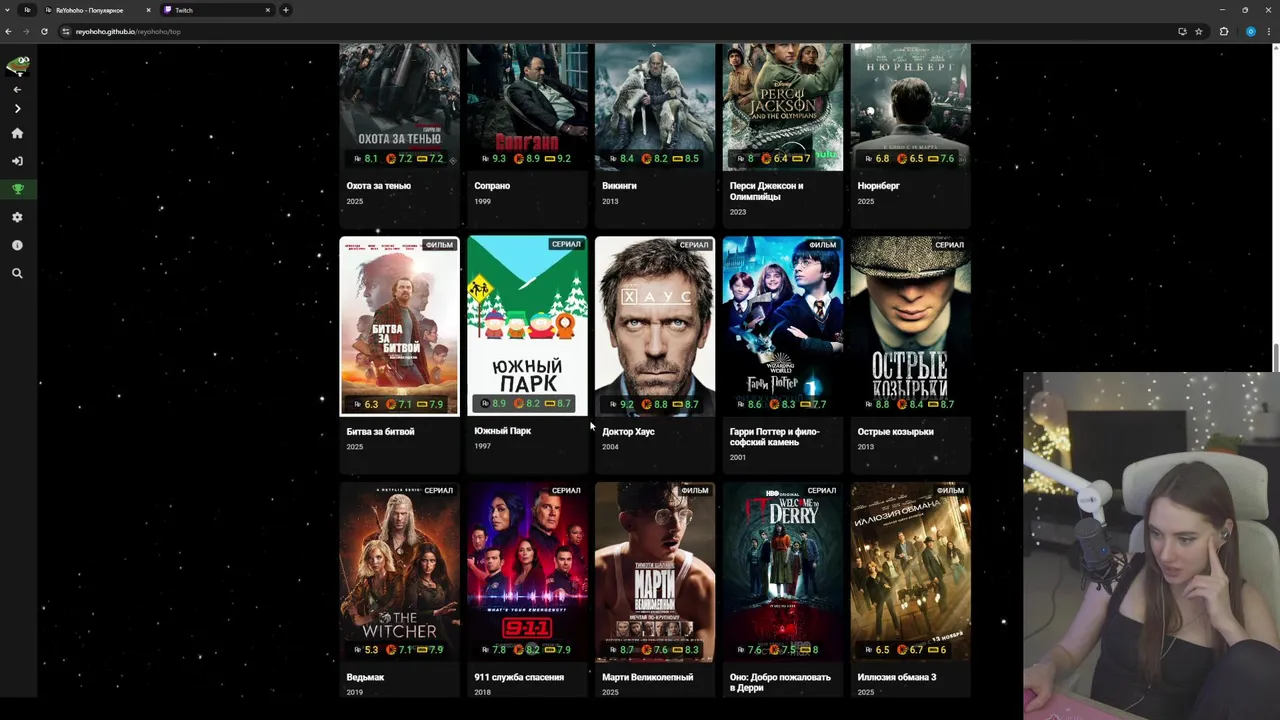This screenshot has height=720, width=1280.
Task: Click the title Охота за тенью
Action: tap(379, 186)
